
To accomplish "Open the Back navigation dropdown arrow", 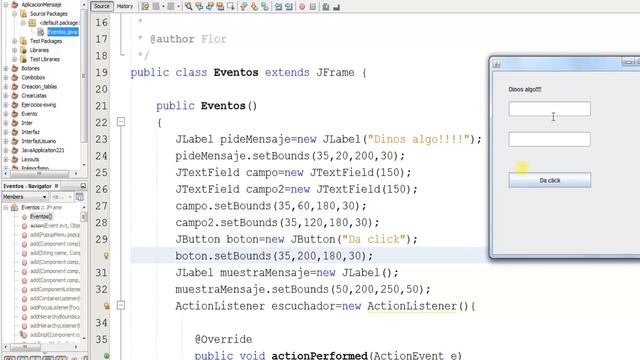I will (x=163, y=7).
